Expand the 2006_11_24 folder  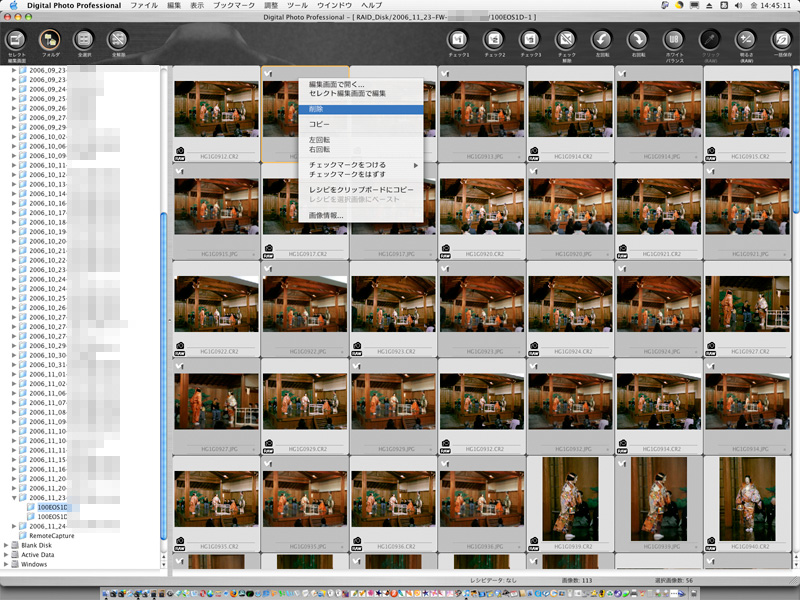tap(14, 526)
